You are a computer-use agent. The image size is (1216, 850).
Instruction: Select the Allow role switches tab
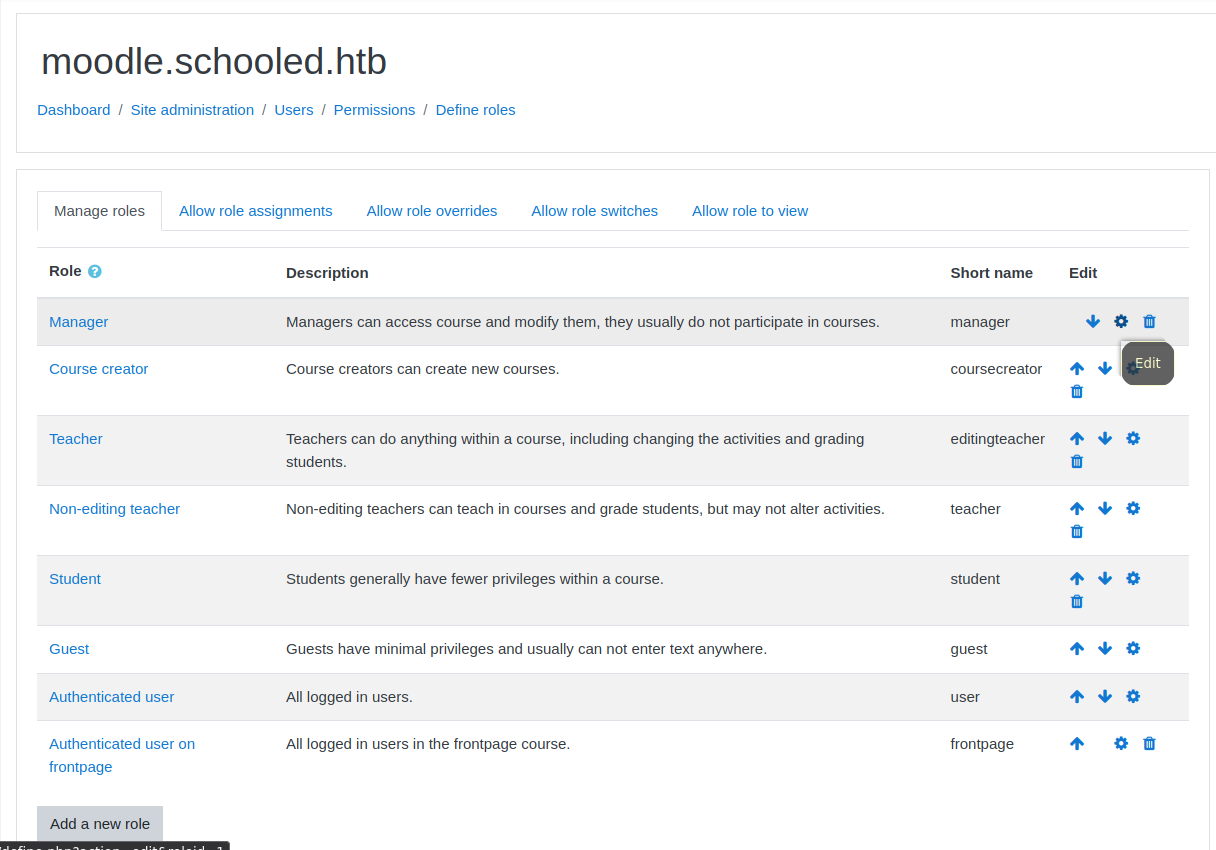(x=594, y=211)
